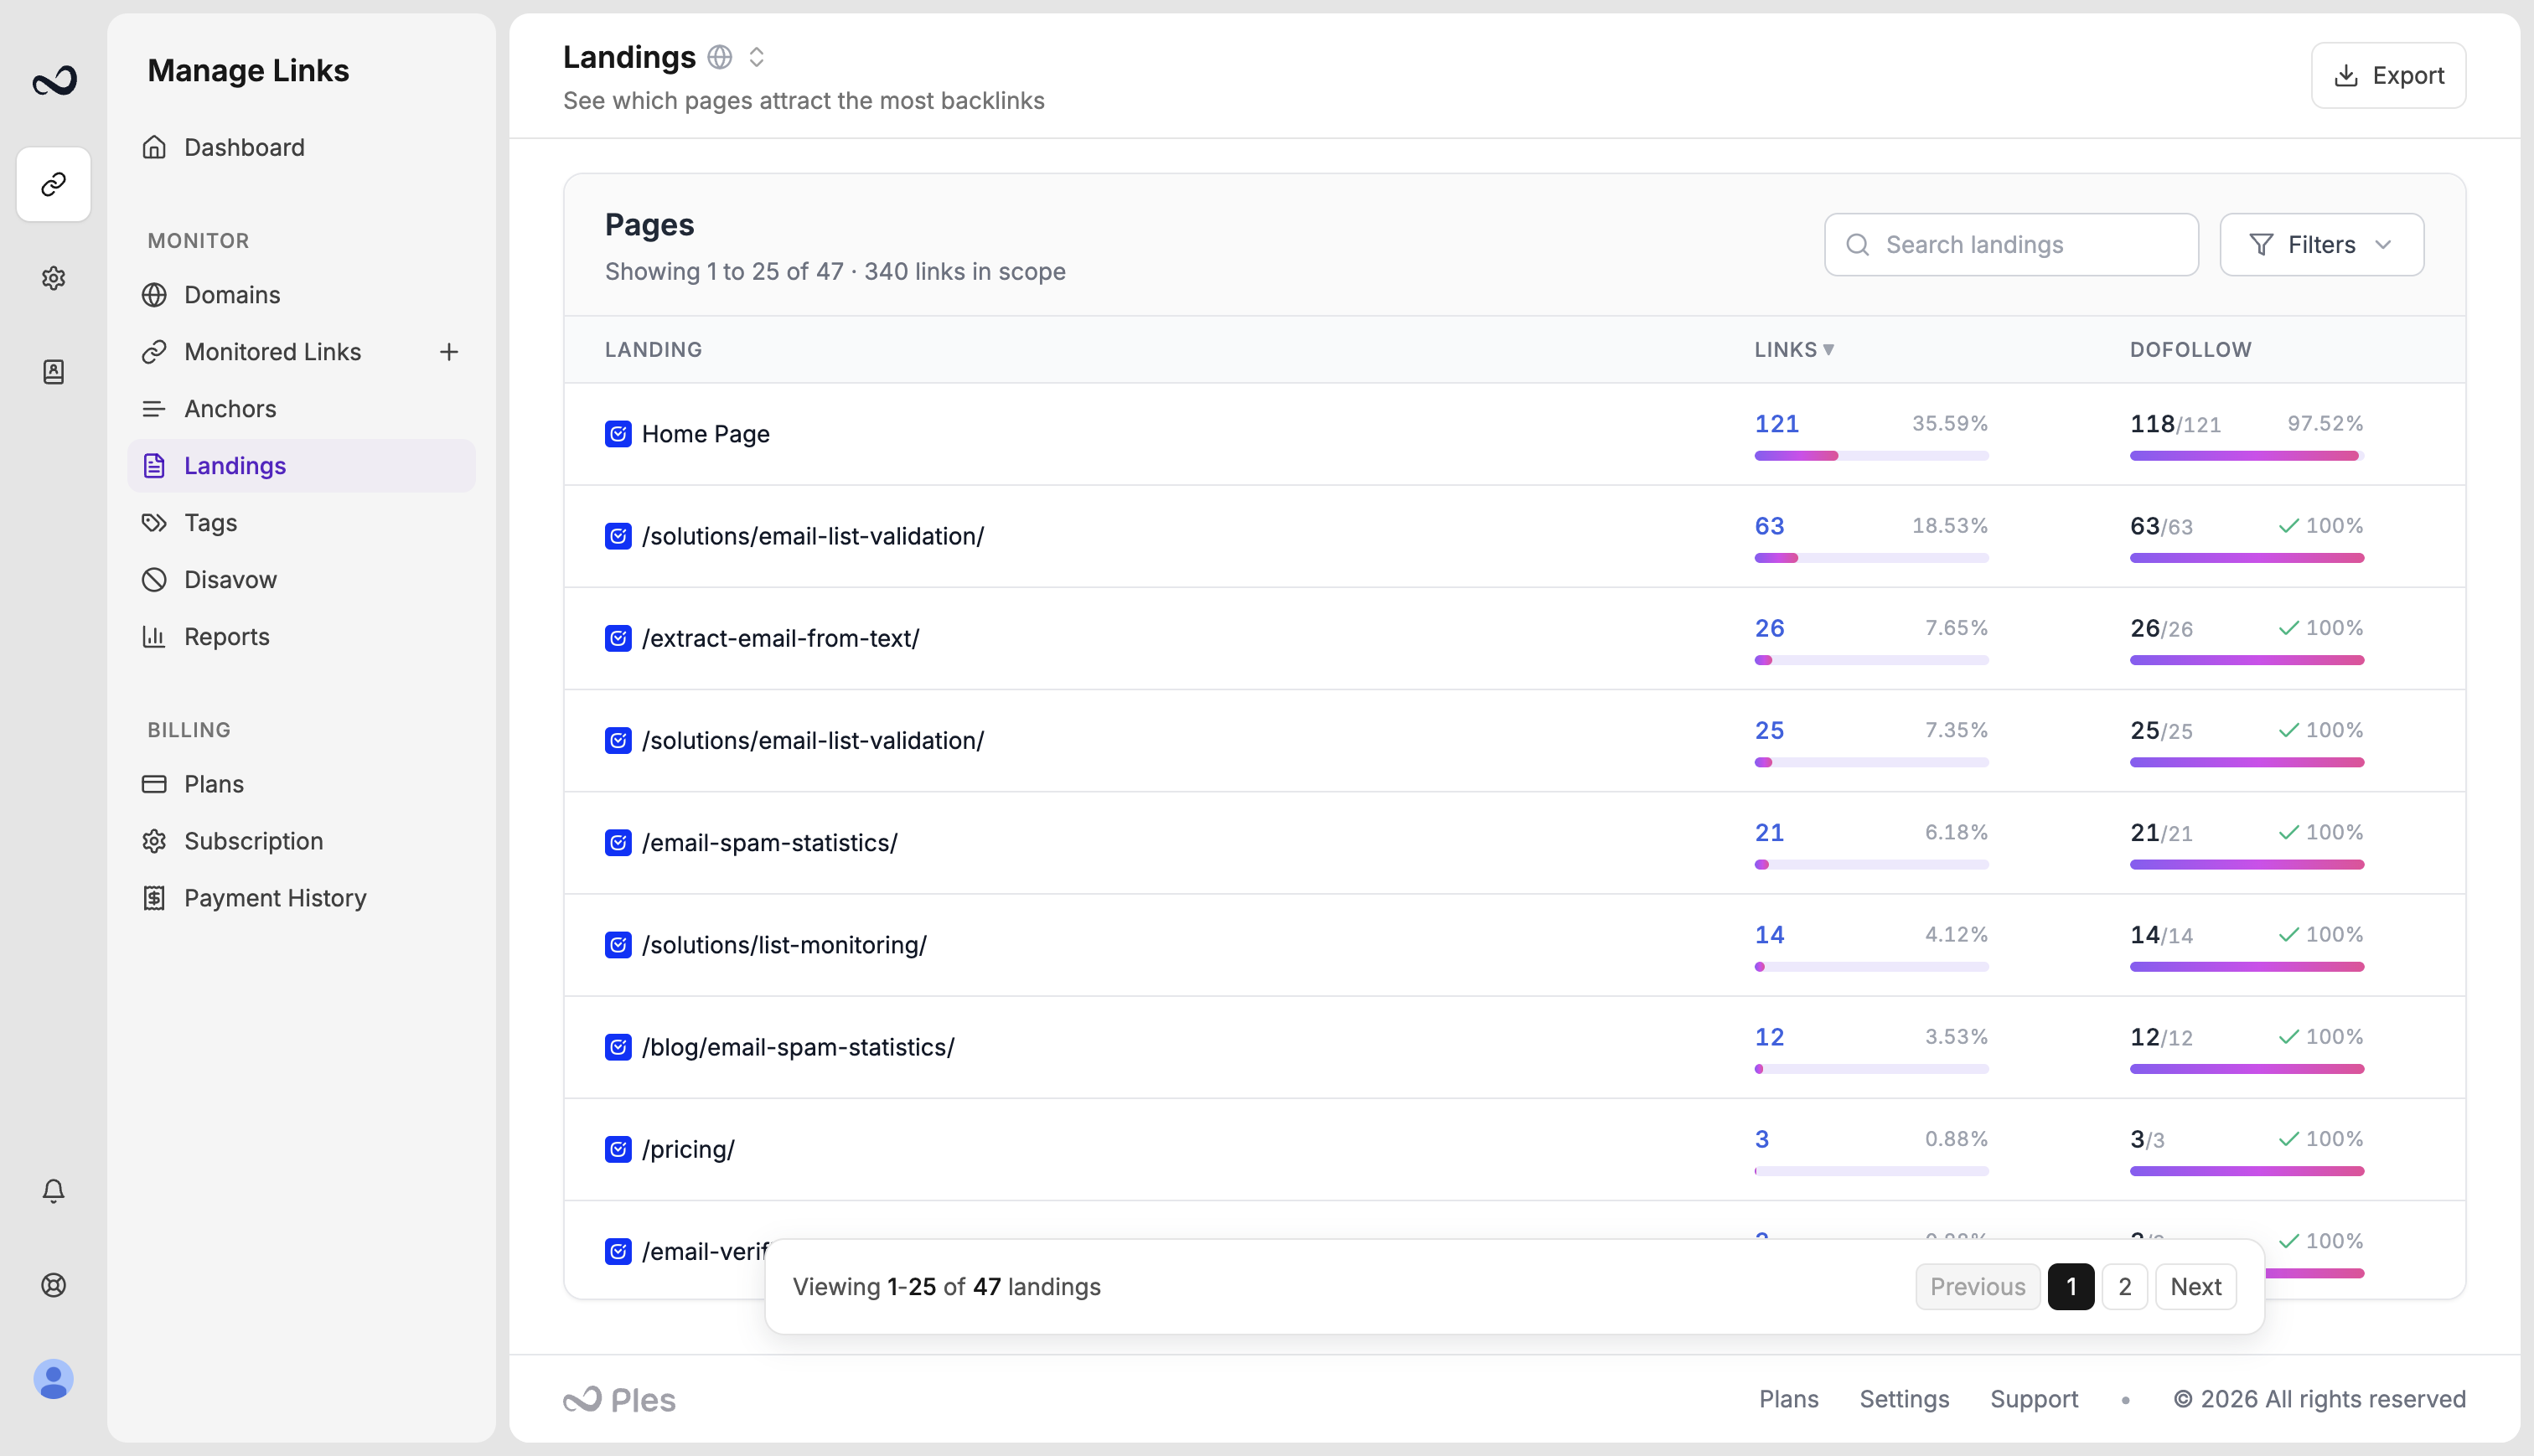Open Anchors in the sidebar

coord(301,409)
